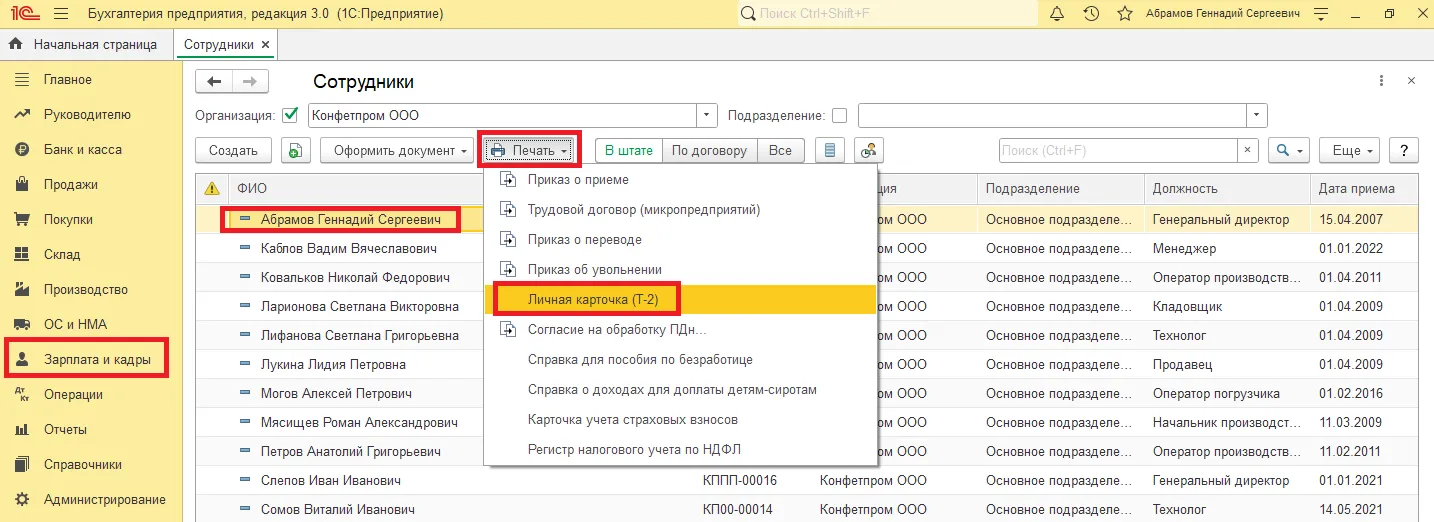Click the list settings icon after Все
Image resolution: width=1434 pixels, height=522 pixels.
[x=829, y=151]
